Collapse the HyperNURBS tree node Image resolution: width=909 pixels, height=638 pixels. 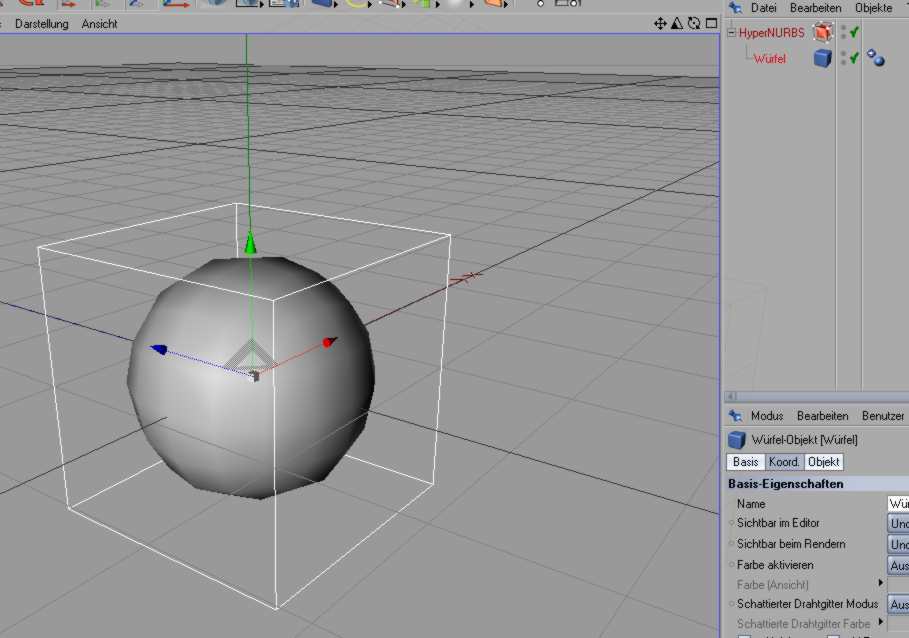pos(732,33)
